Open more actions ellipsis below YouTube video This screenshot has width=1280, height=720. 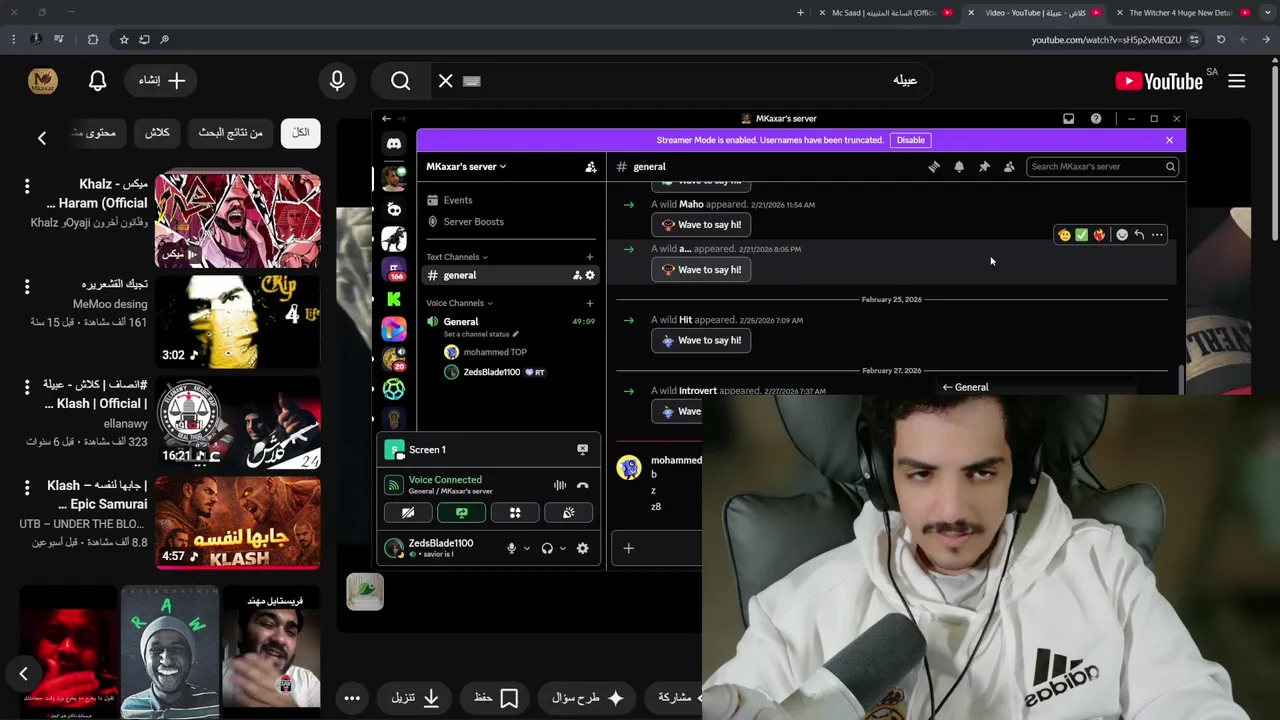pyautogui.click(x=352, y=698)
